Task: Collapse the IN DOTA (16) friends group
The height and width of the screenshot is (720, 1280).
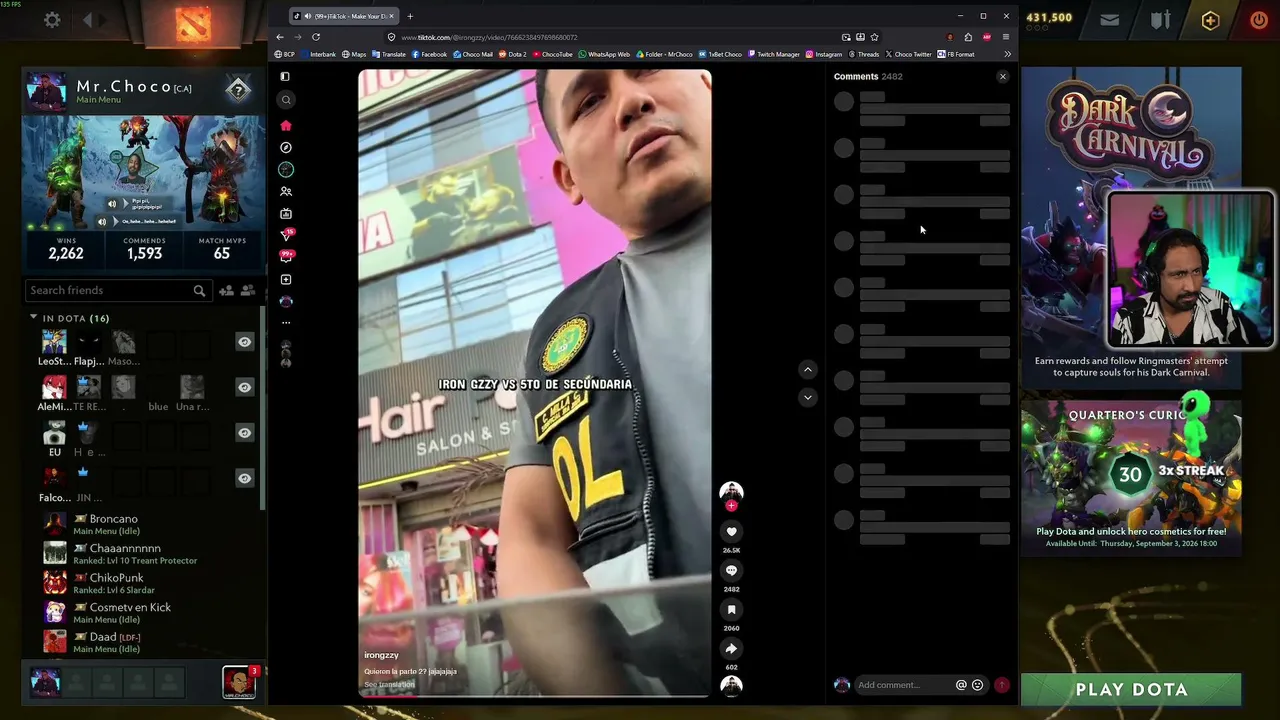Action: pyautogui.click(x=34, y=318)
